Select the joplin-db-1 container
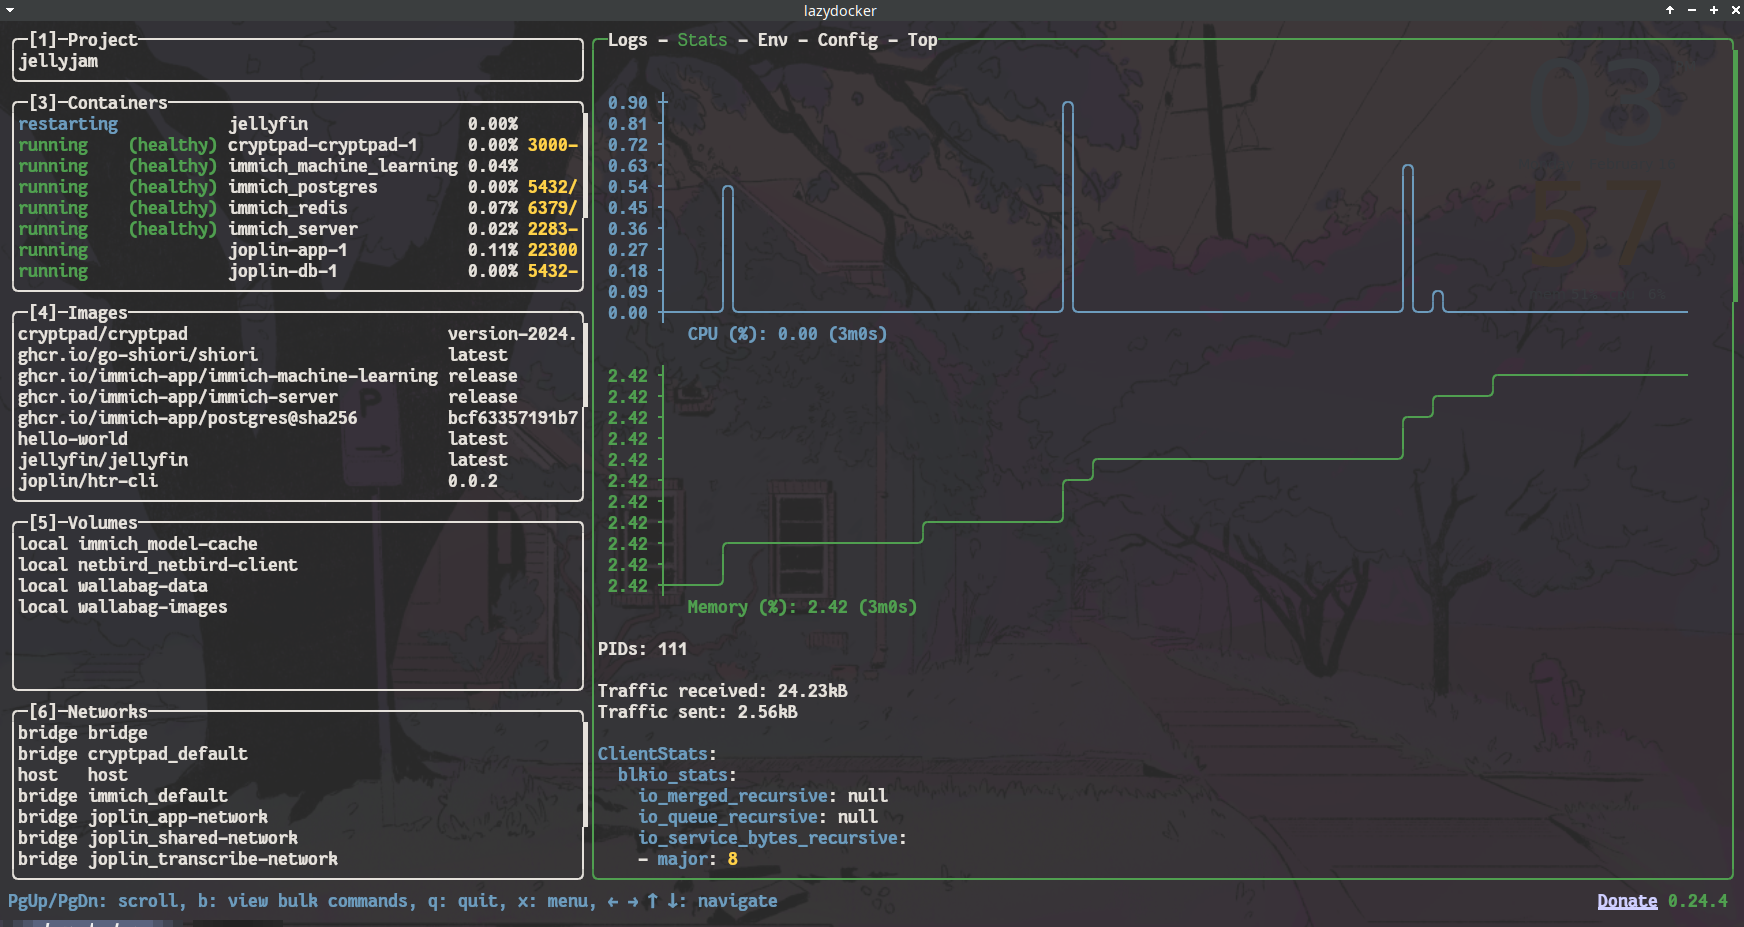This screenshot has height=927, width=1744. point(298,271)
